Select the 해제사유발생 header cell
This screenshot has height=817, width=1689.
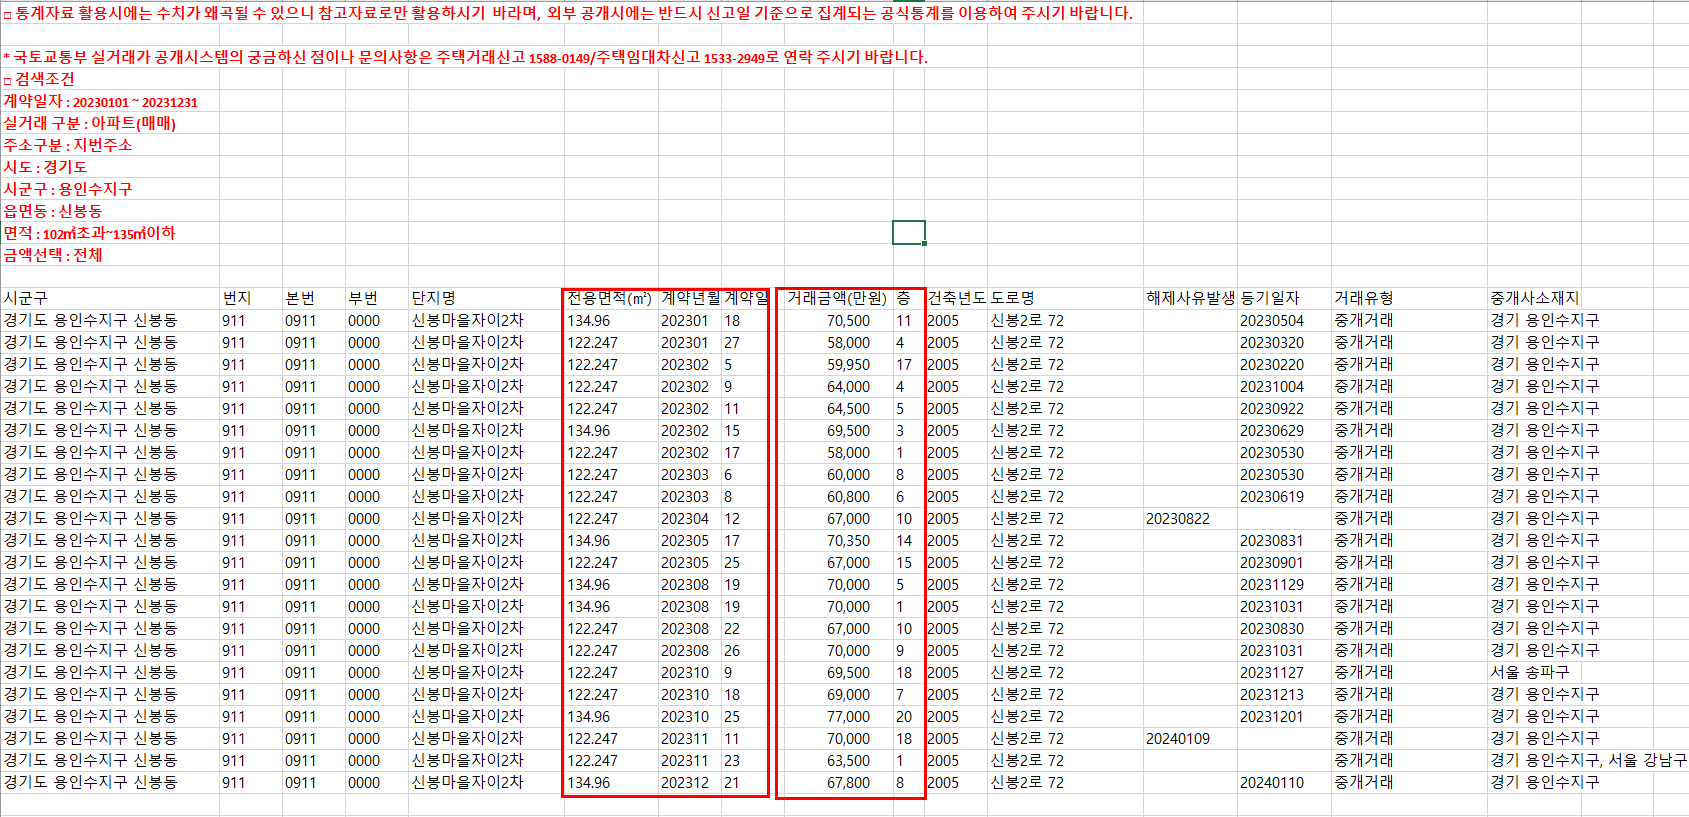[1190, 298]
